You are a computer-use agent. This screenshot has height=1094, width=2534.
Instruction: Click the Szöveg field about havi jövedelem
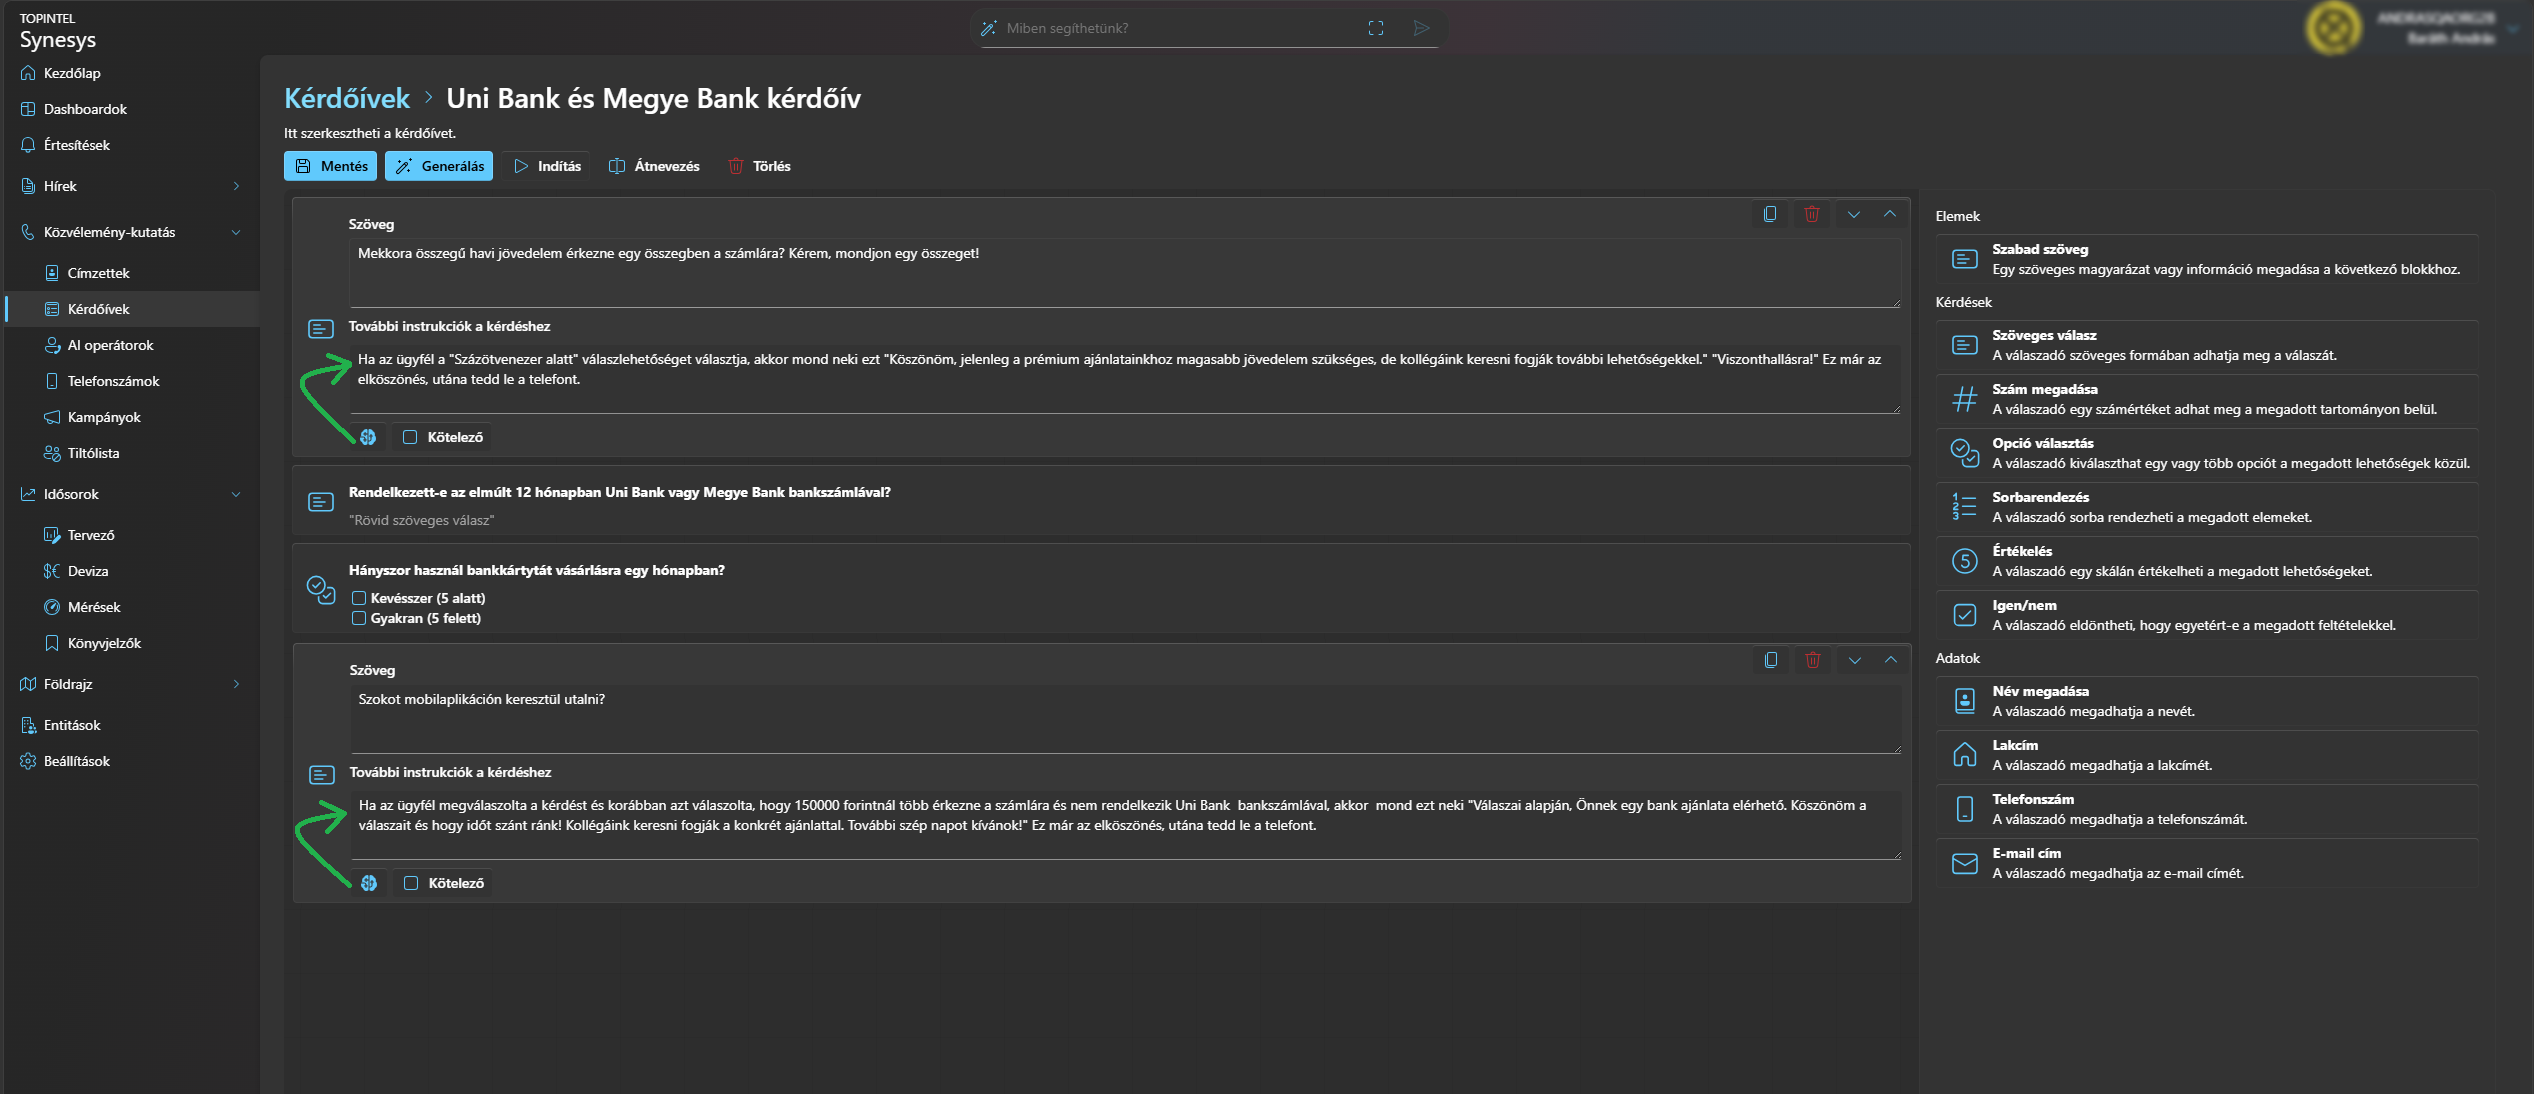click(x=1124, y=273)
